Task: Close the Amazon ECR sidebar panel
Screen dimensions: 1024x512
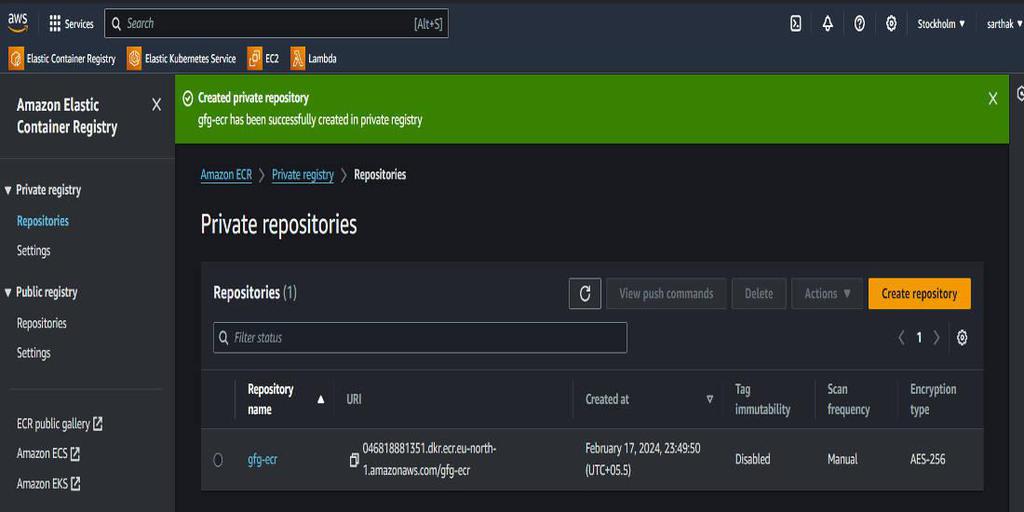Action: (156, 104)
